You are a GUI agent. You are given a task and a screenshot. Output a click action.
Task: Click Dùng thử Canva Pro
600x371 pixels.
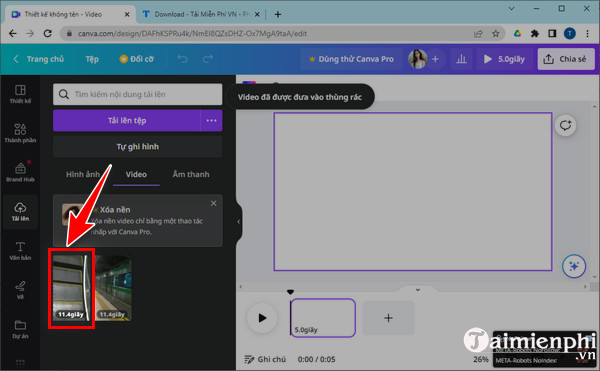pyautogui.click(x=351, y=59)
